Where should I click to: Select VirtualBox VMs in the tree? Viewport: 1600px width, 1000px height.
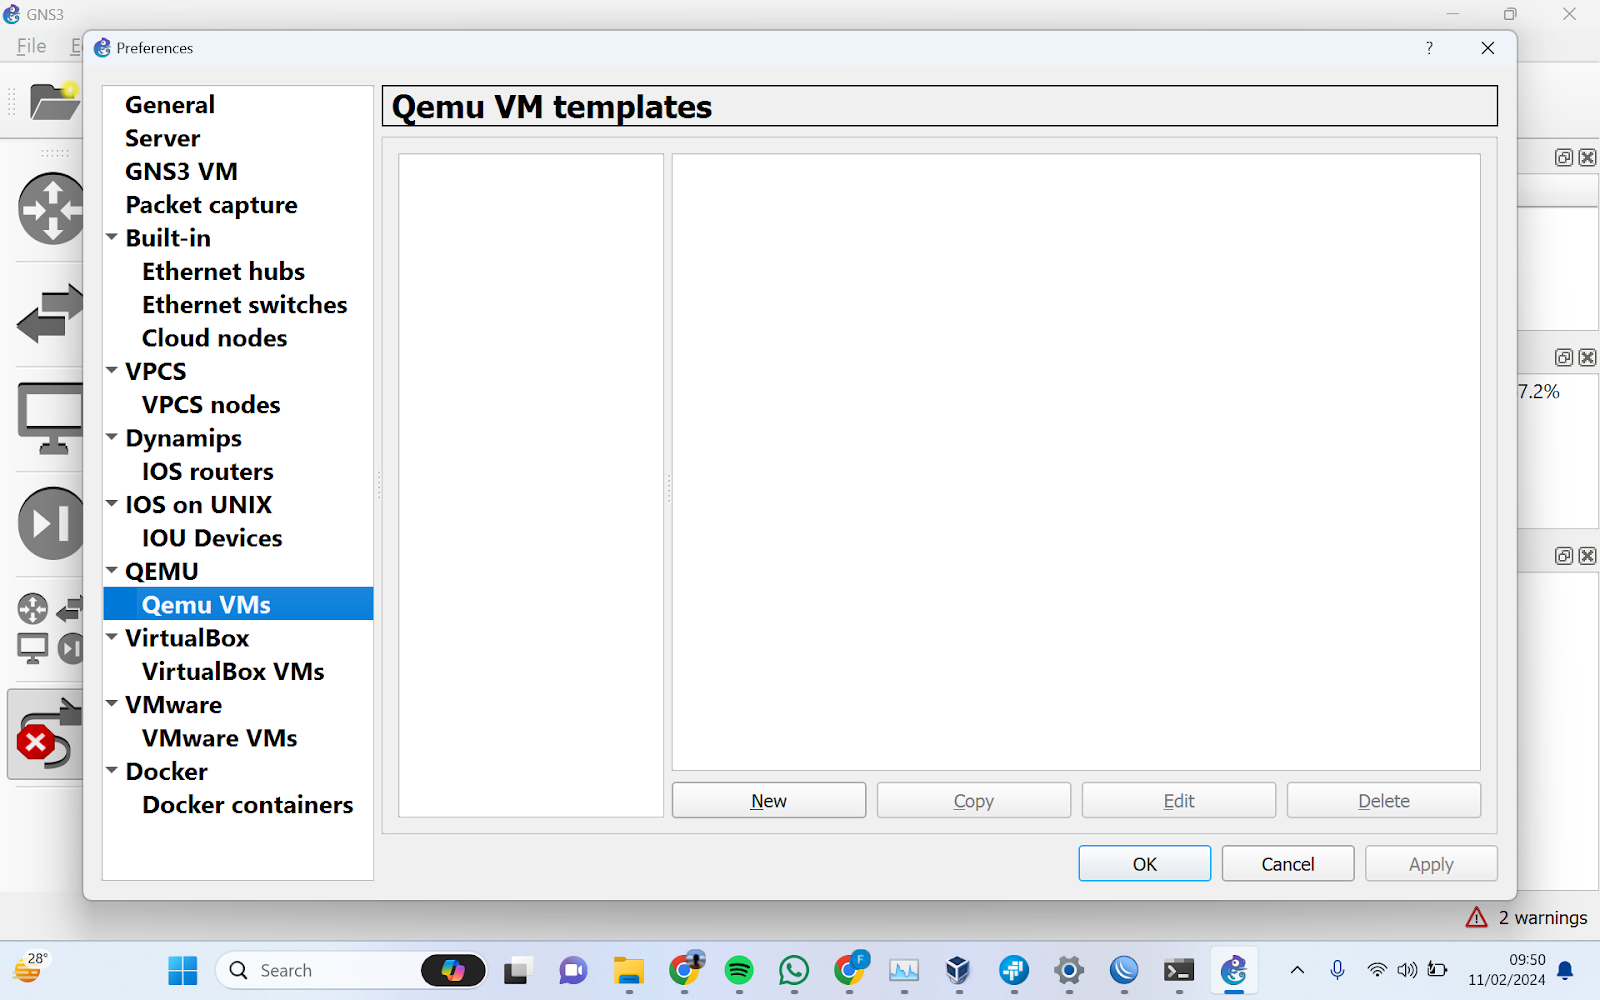[x=233, y=671]
